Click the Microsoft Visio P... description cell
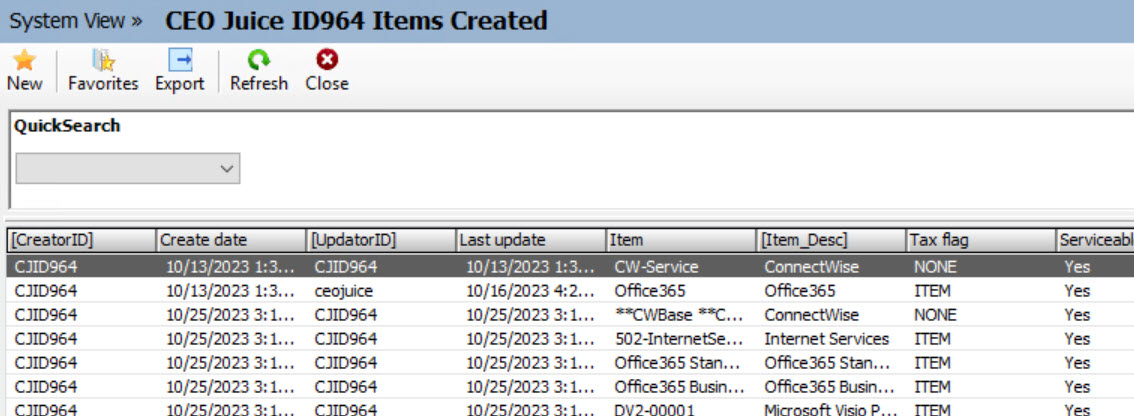 [x=831, y=409]
